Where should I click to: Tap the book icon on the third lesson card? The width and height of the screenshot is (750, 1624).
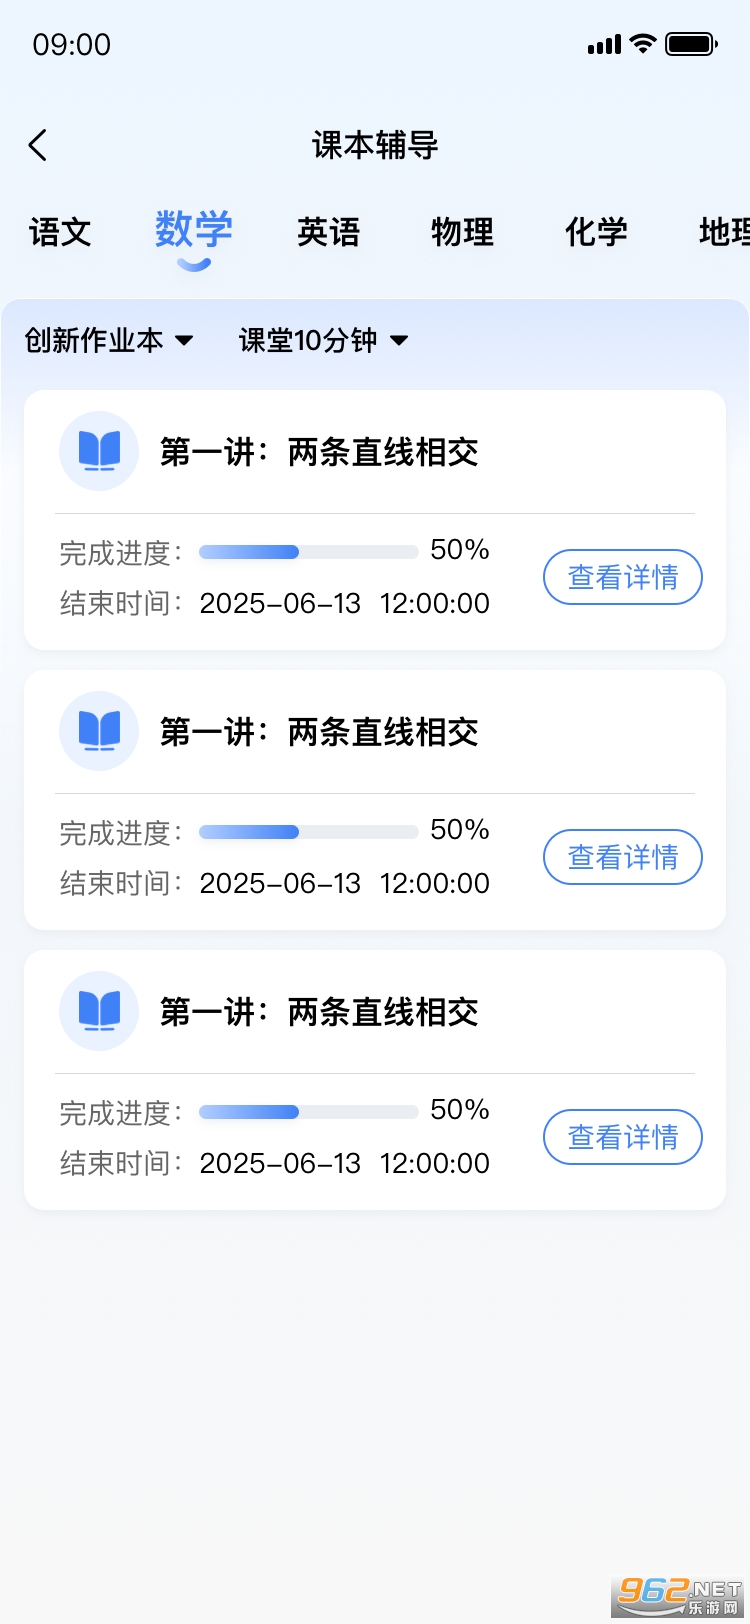[99, 1011]
